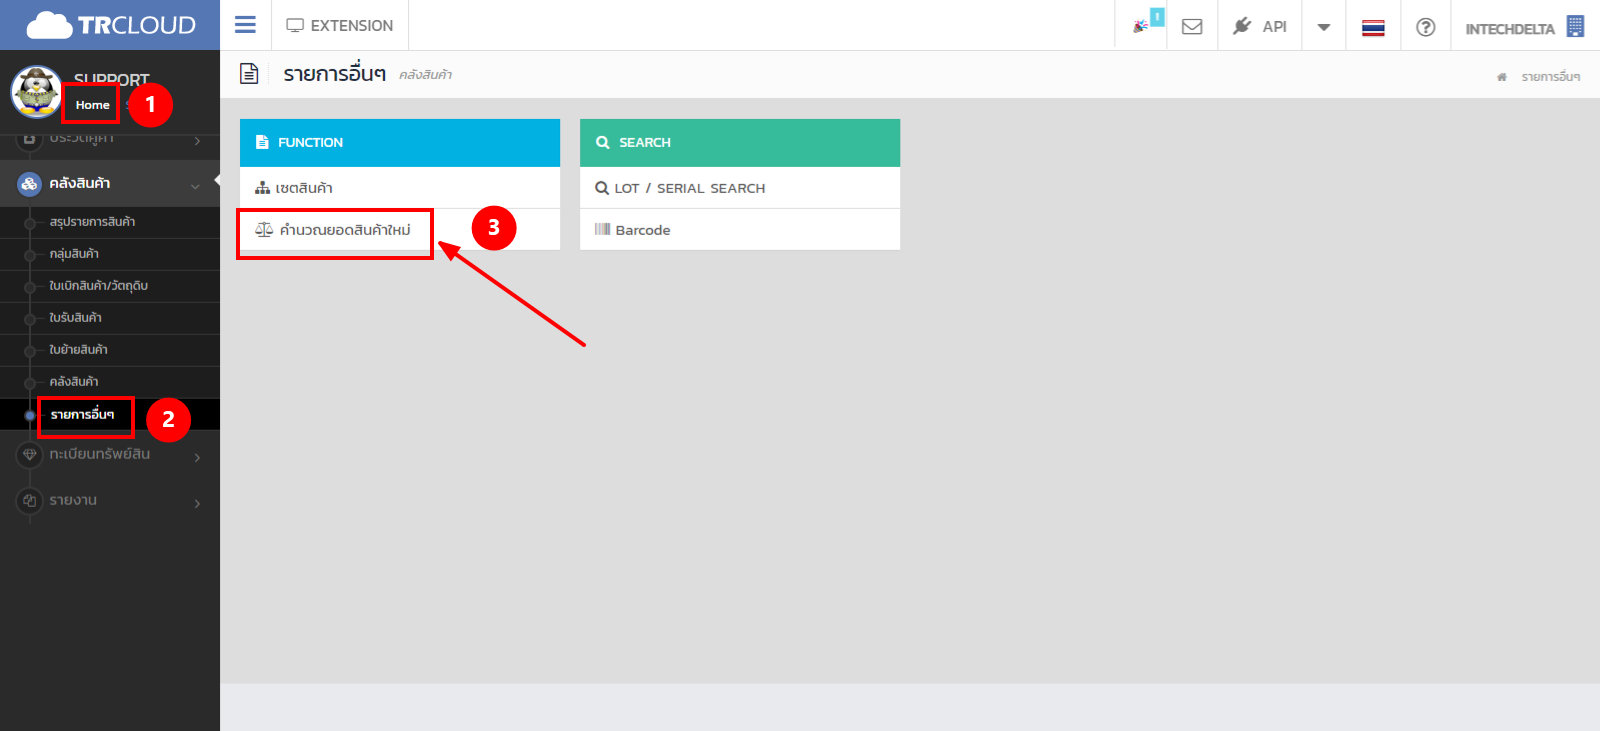The width and height of the screenshot is (1600, 731).
Task: Open LOT / SERIAL SEARCH
Action: [740, 188]
